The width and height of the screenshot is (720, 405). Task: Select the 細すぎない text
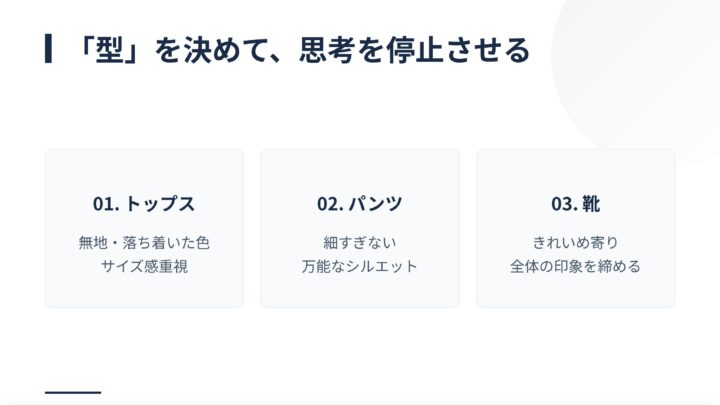360,242
